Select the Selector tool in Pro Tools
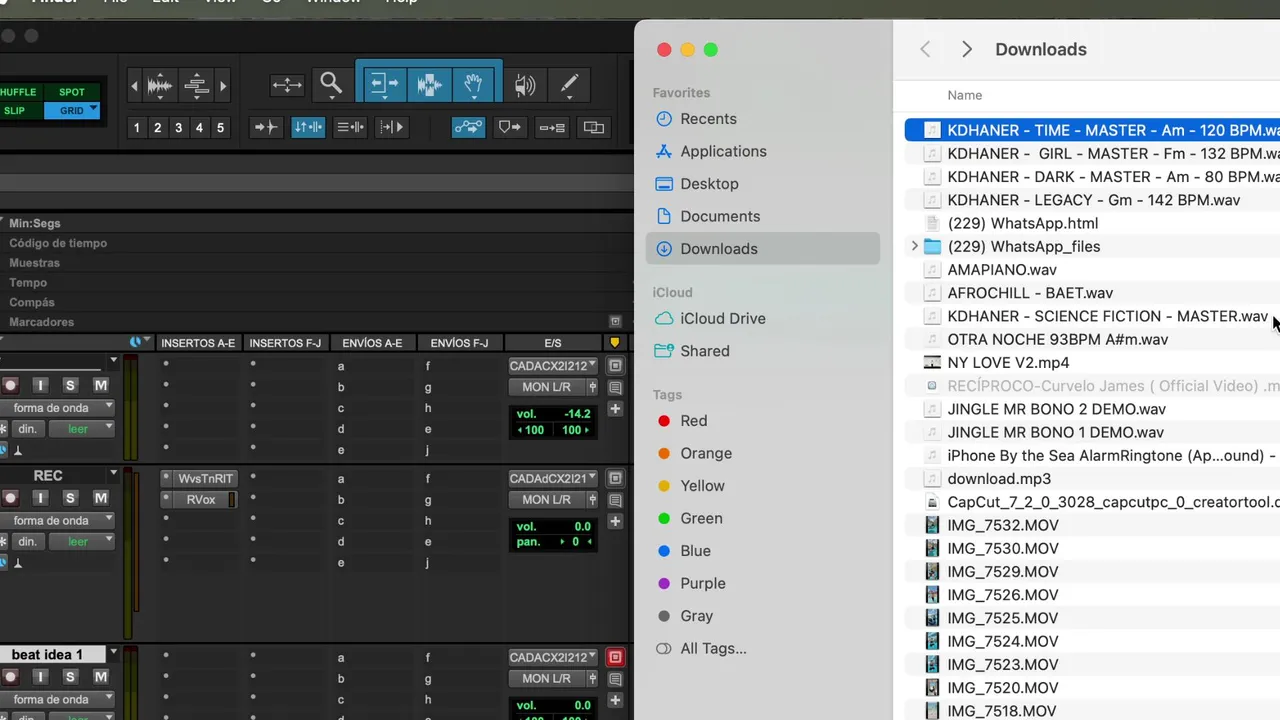Screen dimensions: 1280x720 pos(429,85)
